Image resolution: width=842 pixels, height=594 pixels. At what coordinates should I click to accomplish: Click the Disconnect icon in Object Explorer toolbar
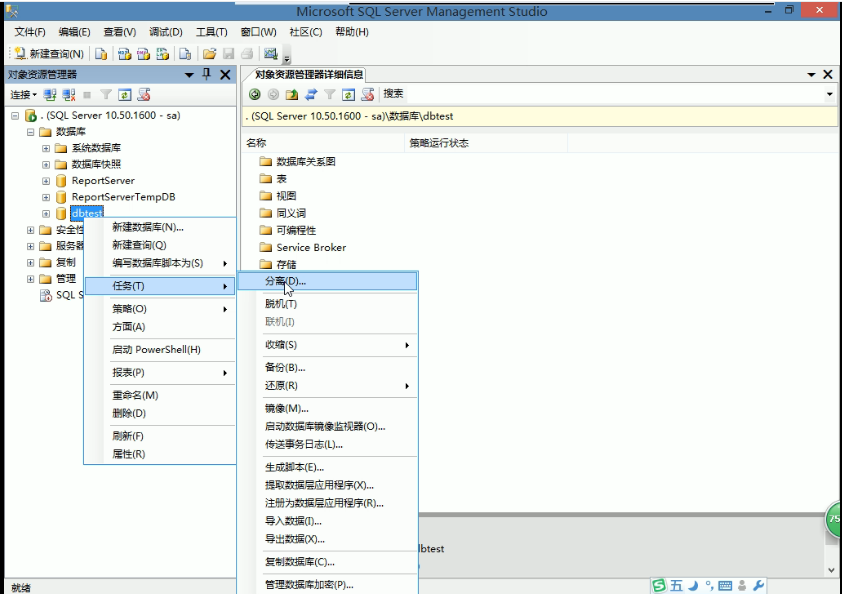pyautogui.click(x=69, y=95)
